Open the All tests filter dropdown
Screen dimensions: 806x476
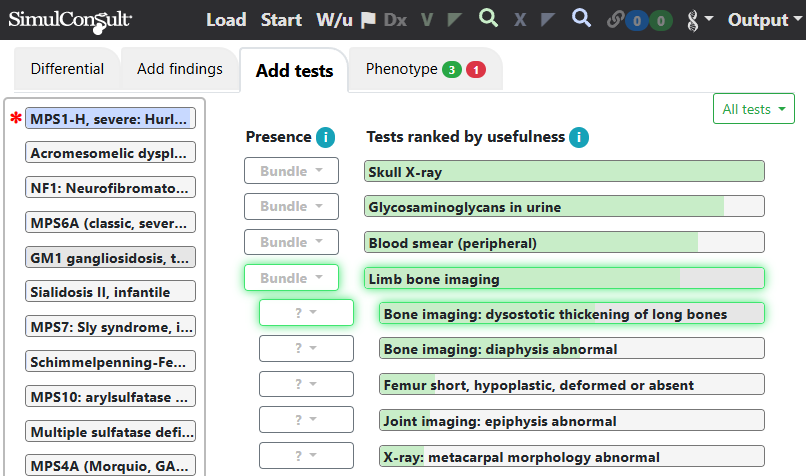coord(754,108)
